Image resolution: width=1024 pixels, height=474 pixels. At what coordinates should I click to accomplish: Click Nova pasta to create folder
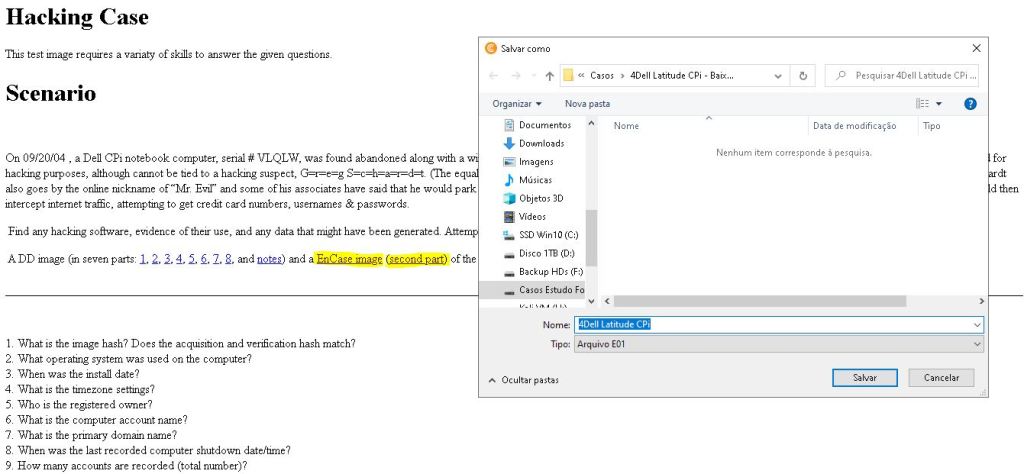coord(587,103)
